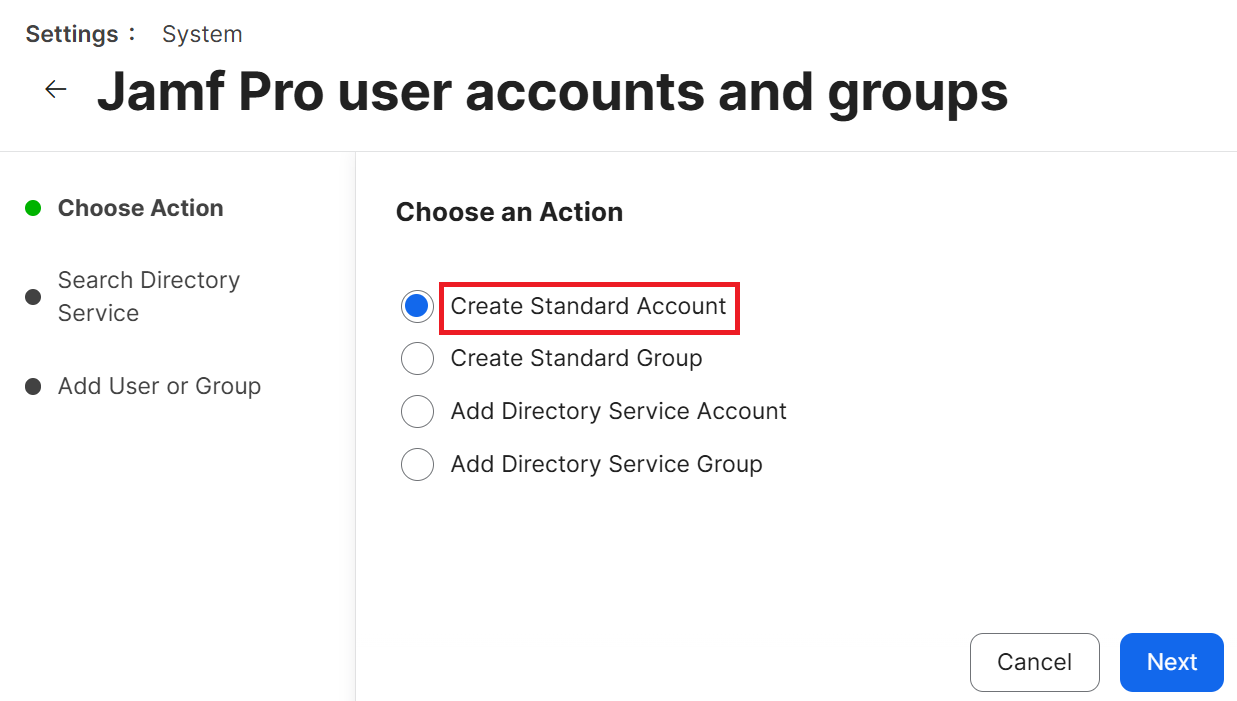Click the Choose an Action heading
The height and width of the screenshot is (701, 1237).
pos(510,212)
